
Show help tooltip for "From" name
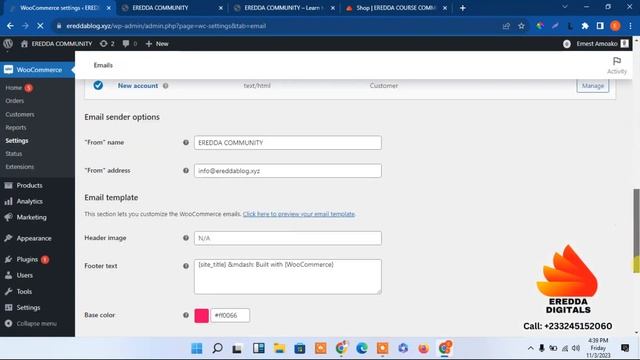[x=186, y=142]
